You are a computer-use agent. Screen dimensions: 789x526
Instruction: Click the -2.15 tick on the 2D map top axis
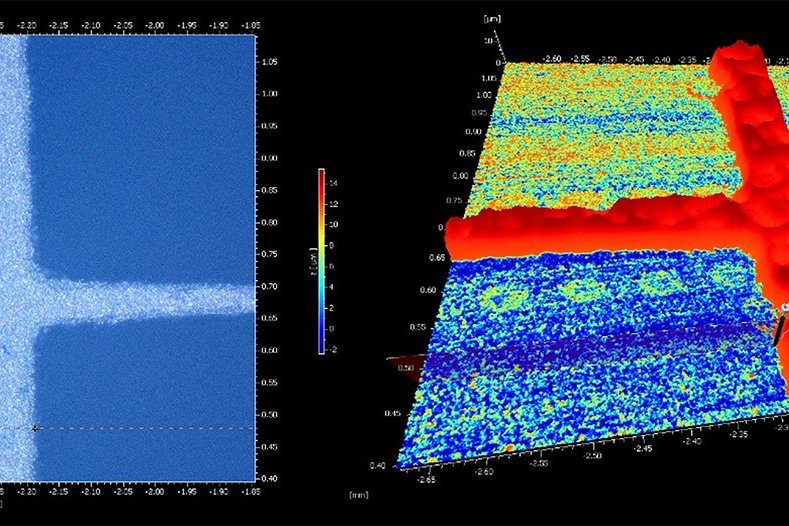[59, 26]
